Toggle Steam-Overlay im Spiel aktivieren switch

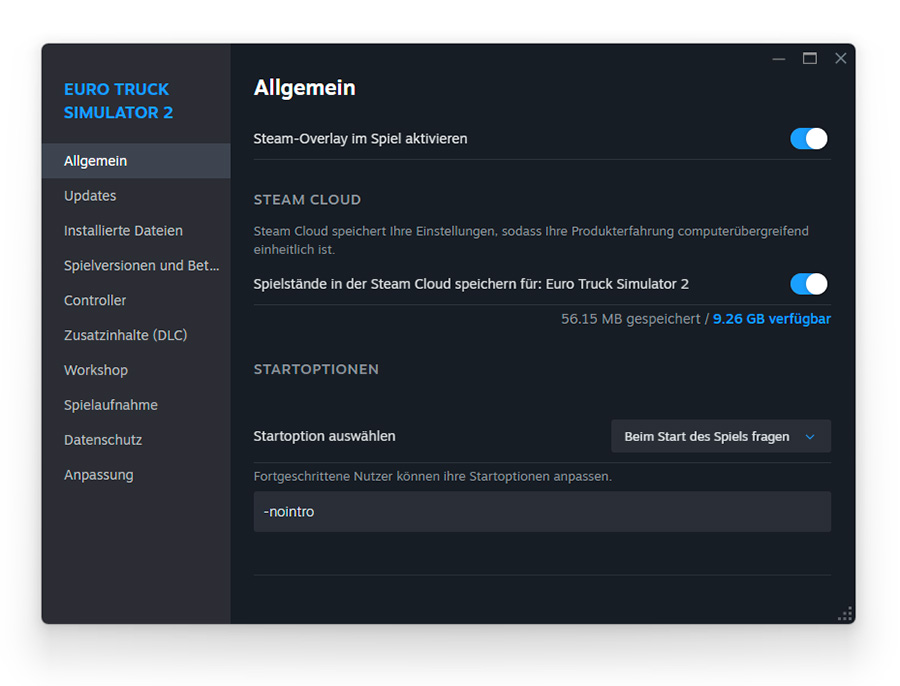[809, 138]
